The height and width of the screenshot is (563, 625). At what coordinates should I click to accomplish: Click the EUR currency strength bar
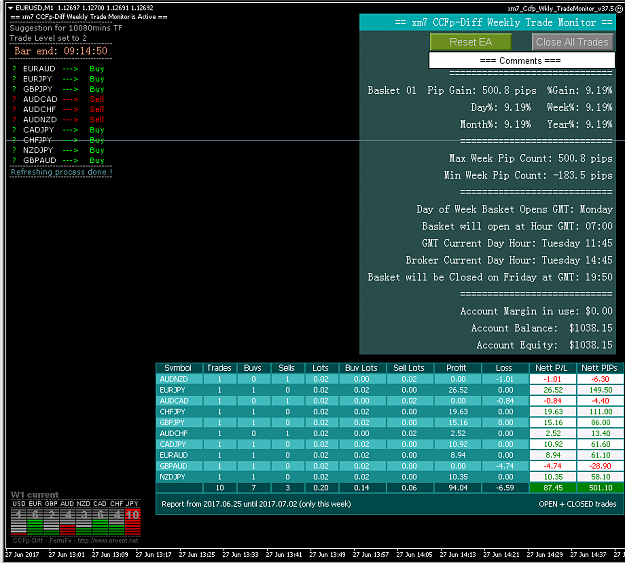point(35,522)
